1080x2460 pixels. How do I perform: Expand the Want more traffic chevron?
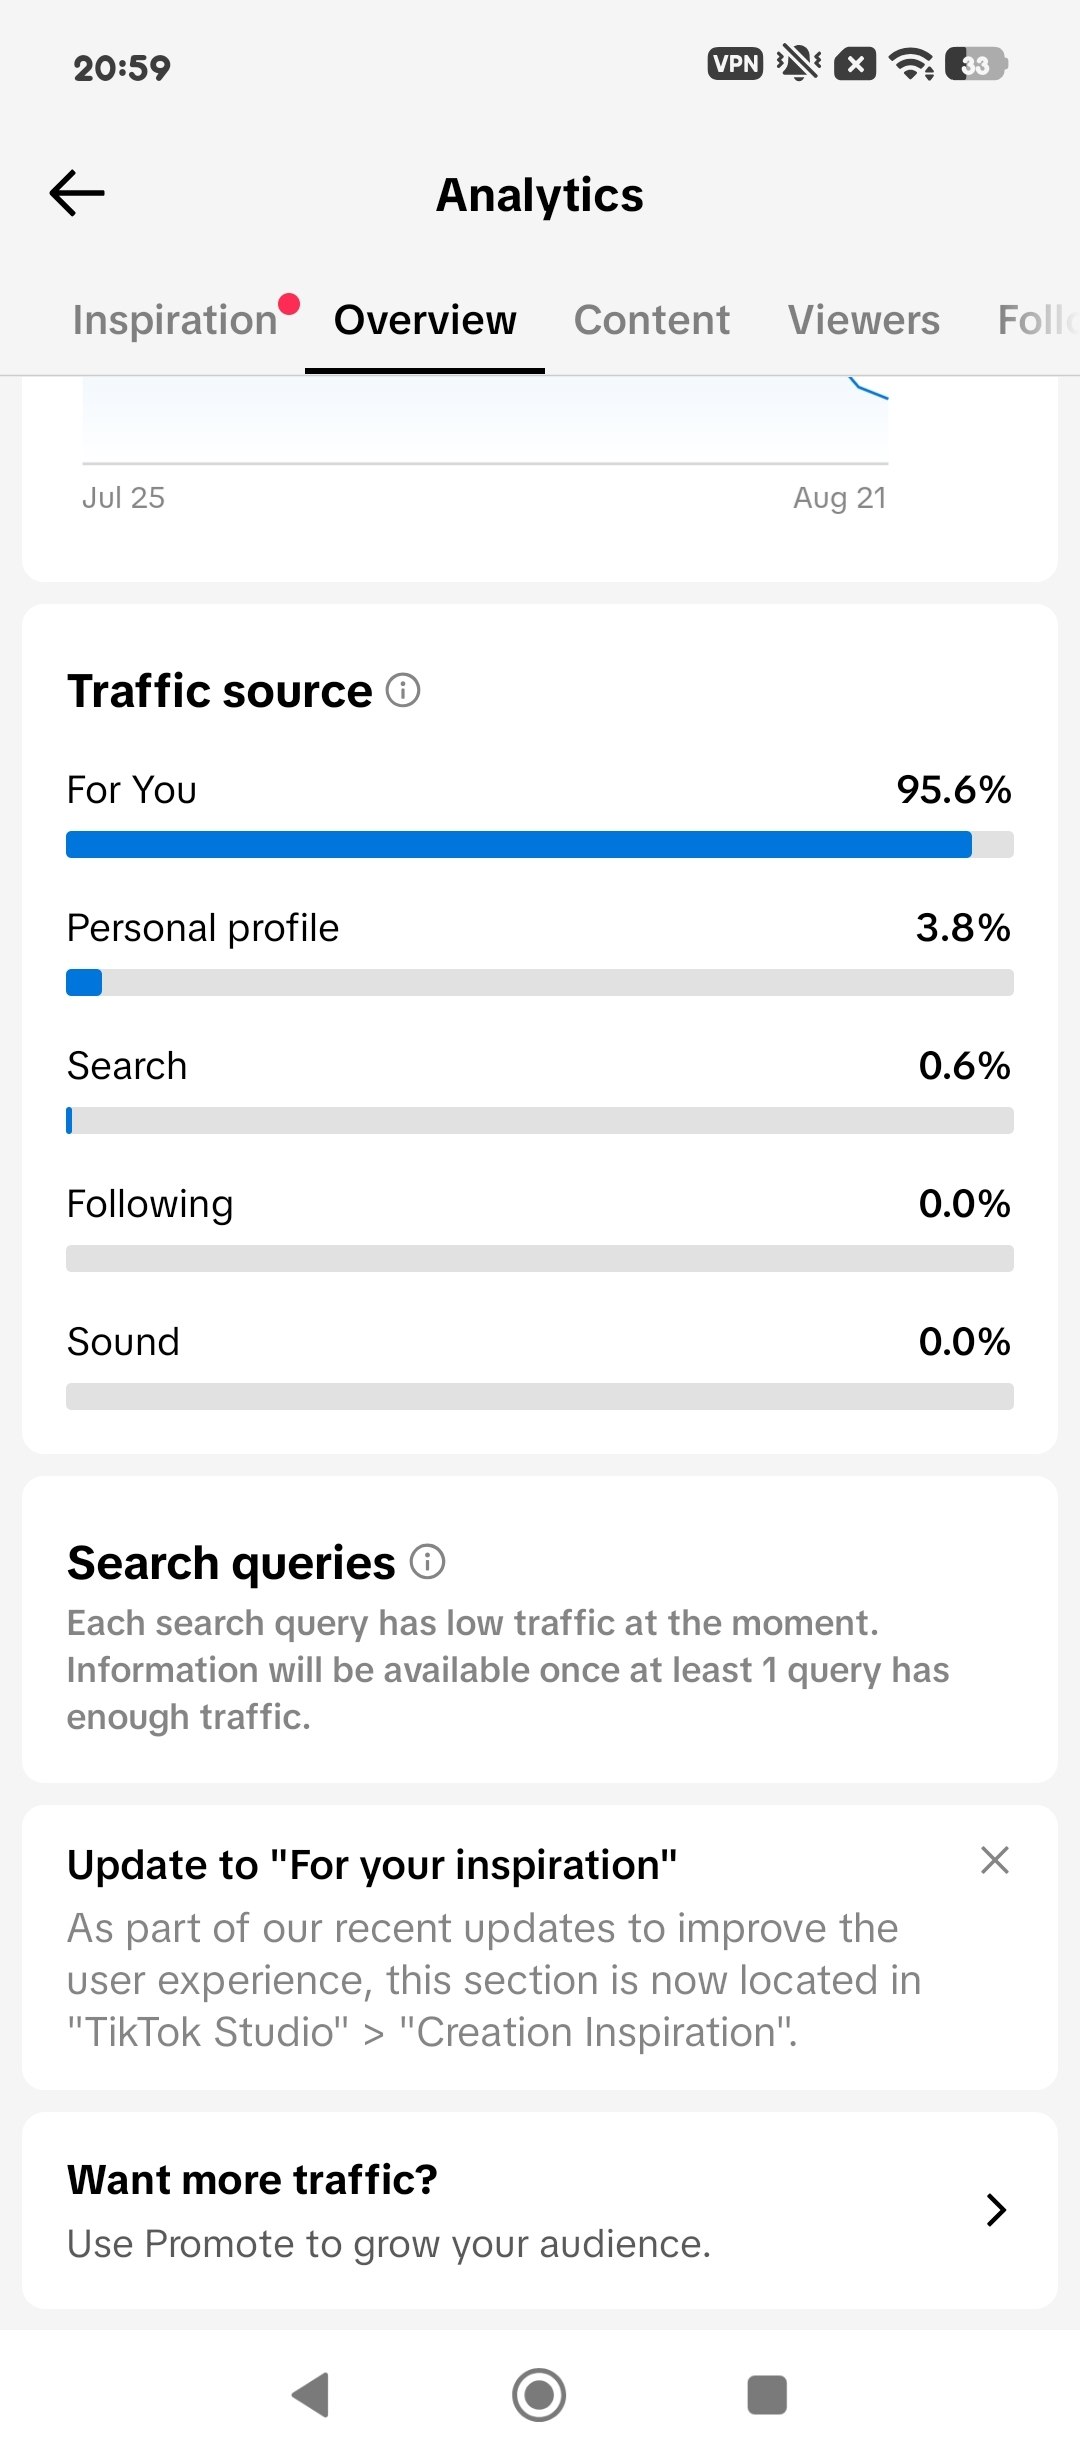coord(996,2210)
